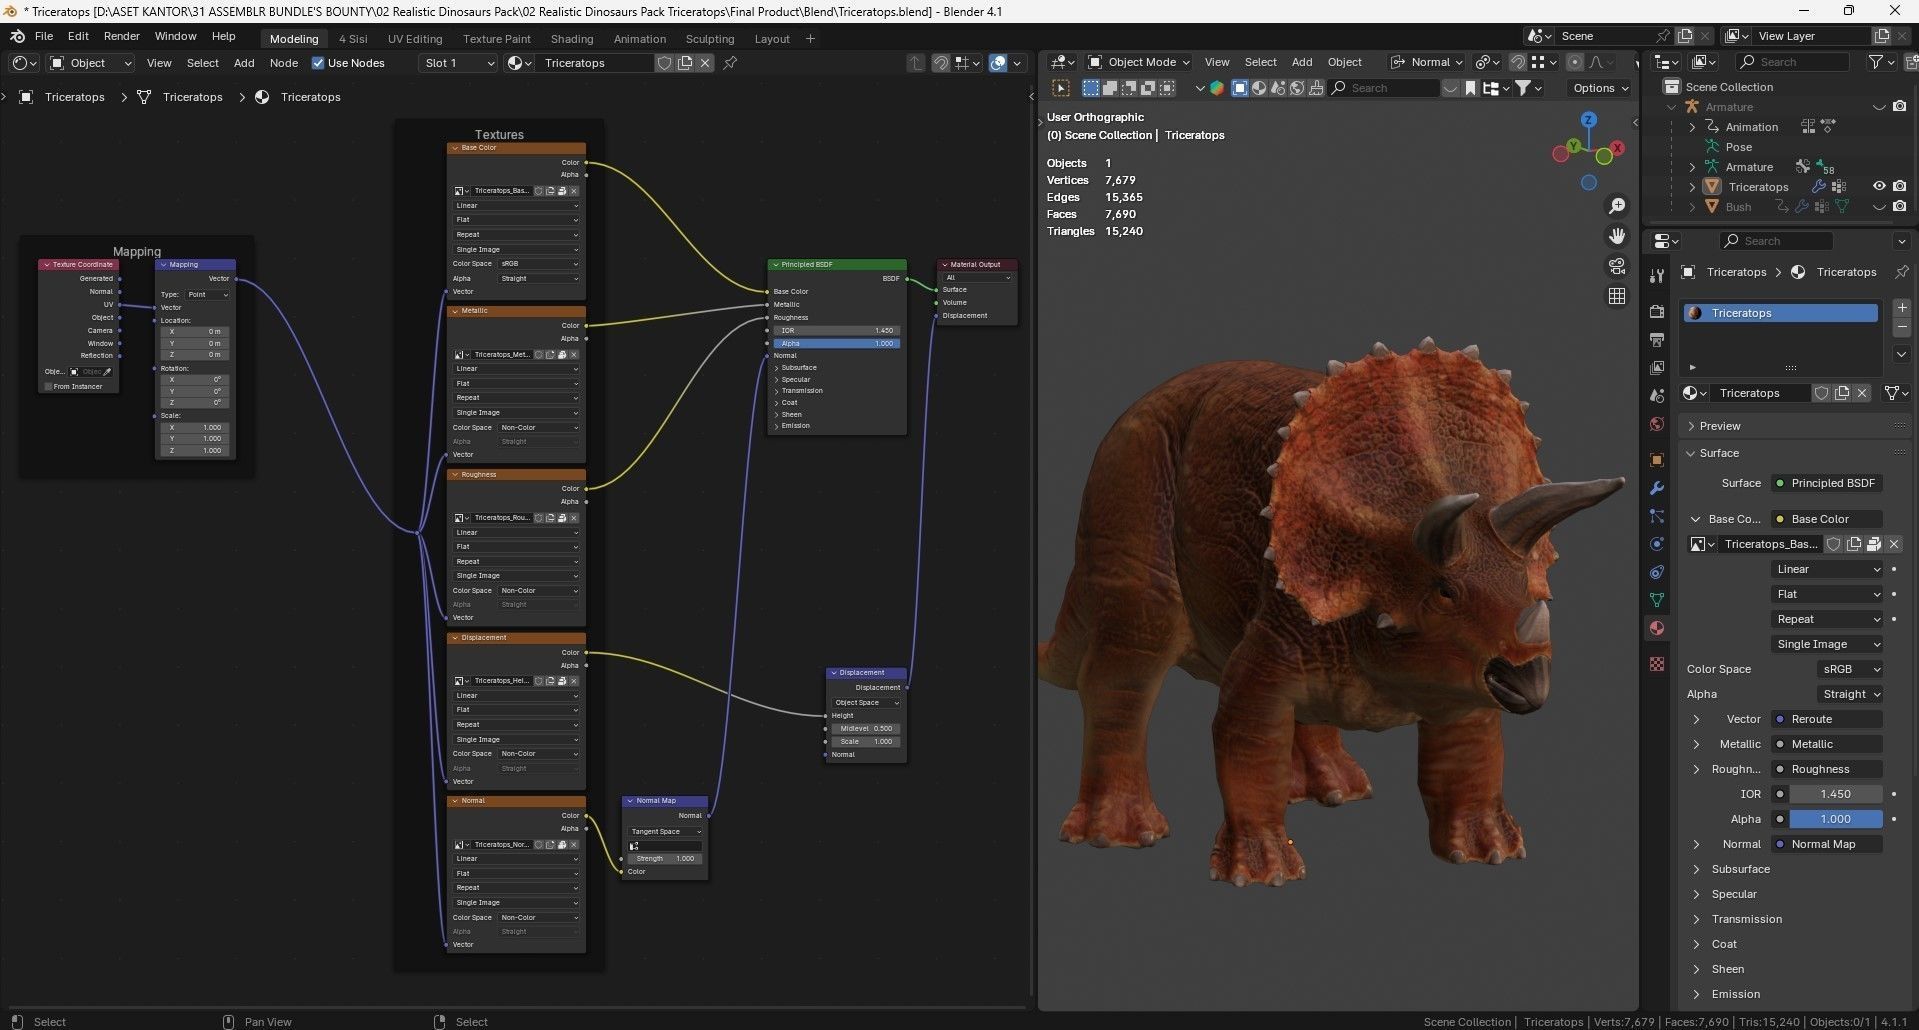The height and width of the screenshot is (1030, 1919).
Task: Click the Reroute vector link button
Action: point(1827,719)
